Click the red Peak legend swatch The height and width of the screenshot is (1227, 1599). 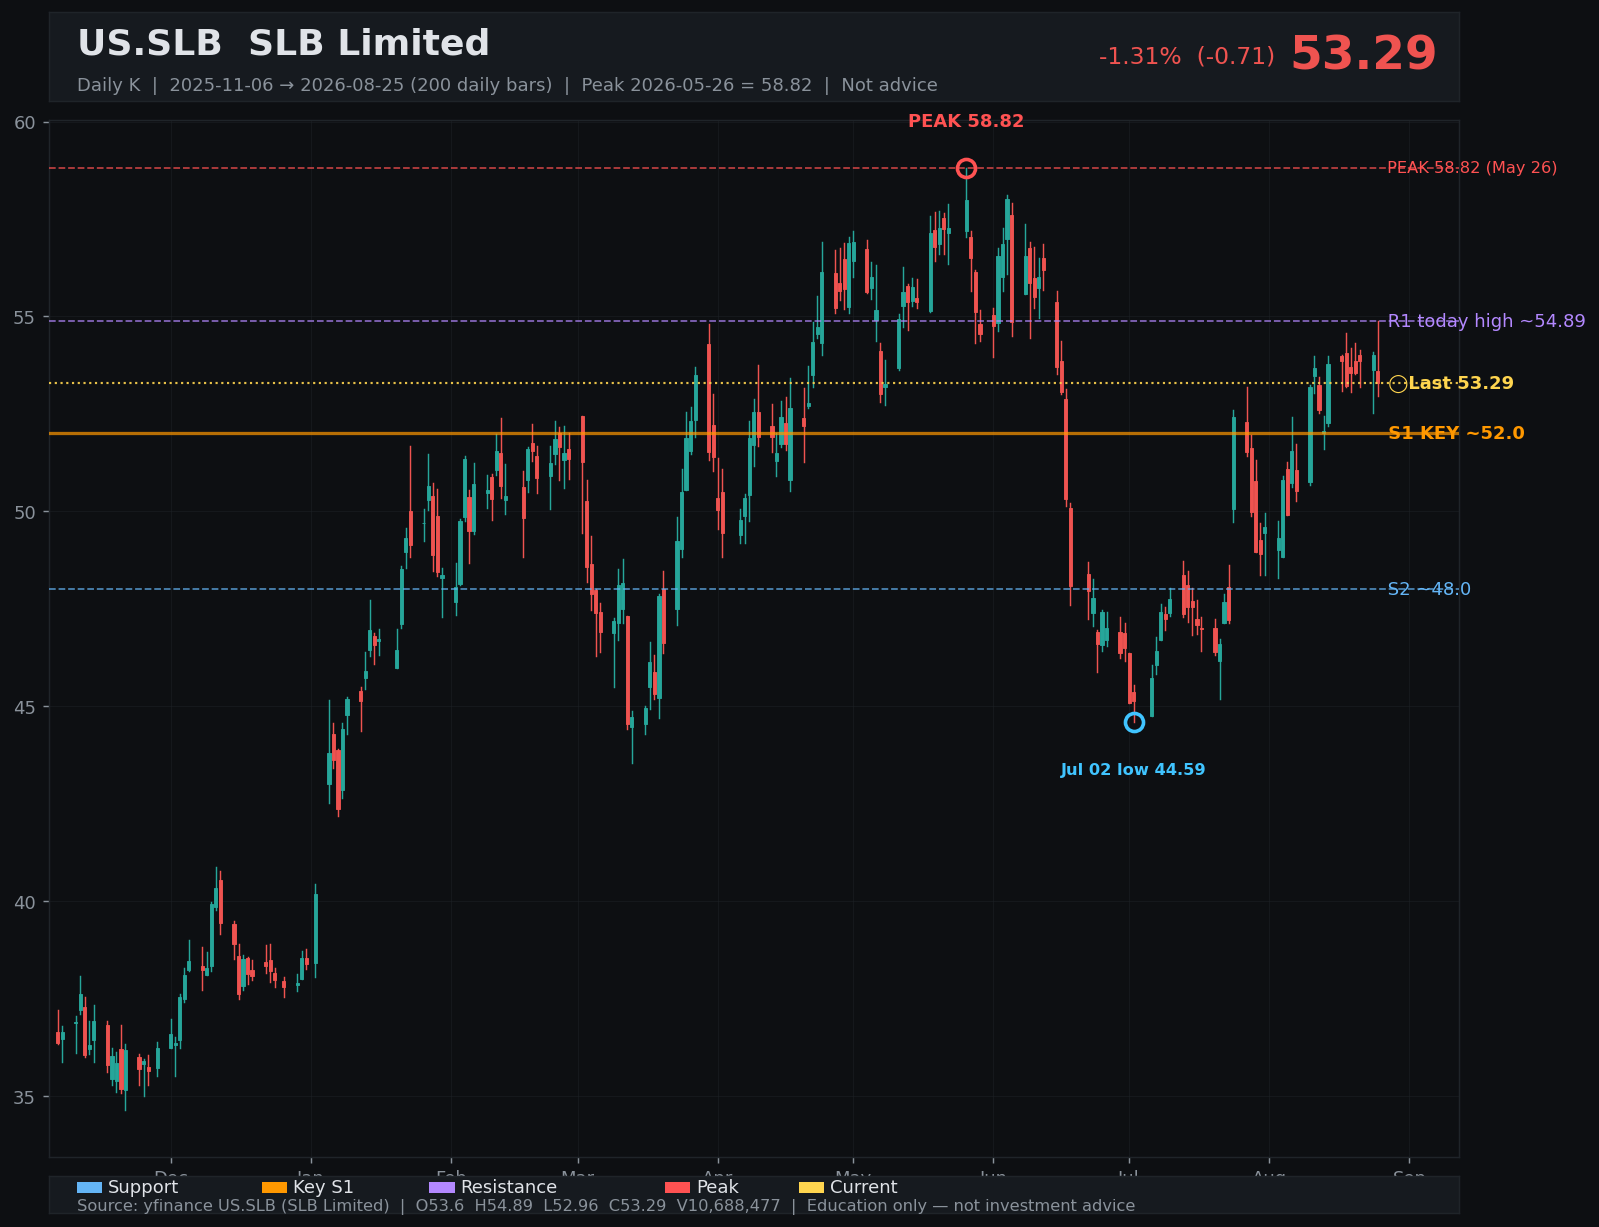(x=677, y=1188)
